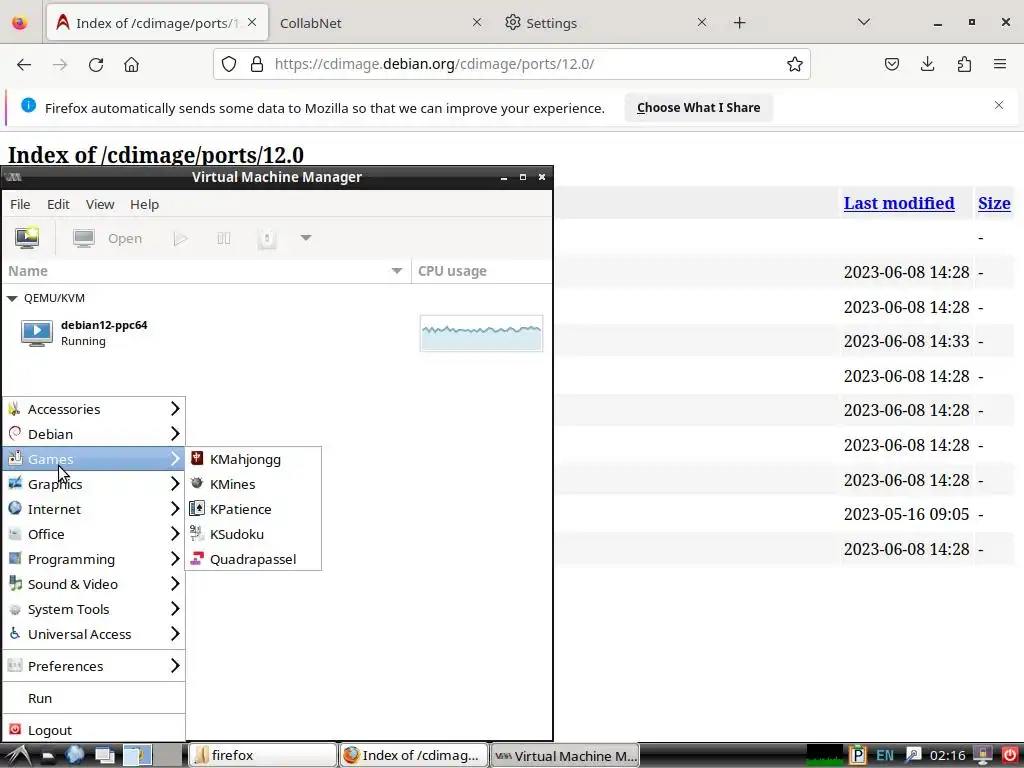Sort listing by Last modified link

tap(899, 203)
